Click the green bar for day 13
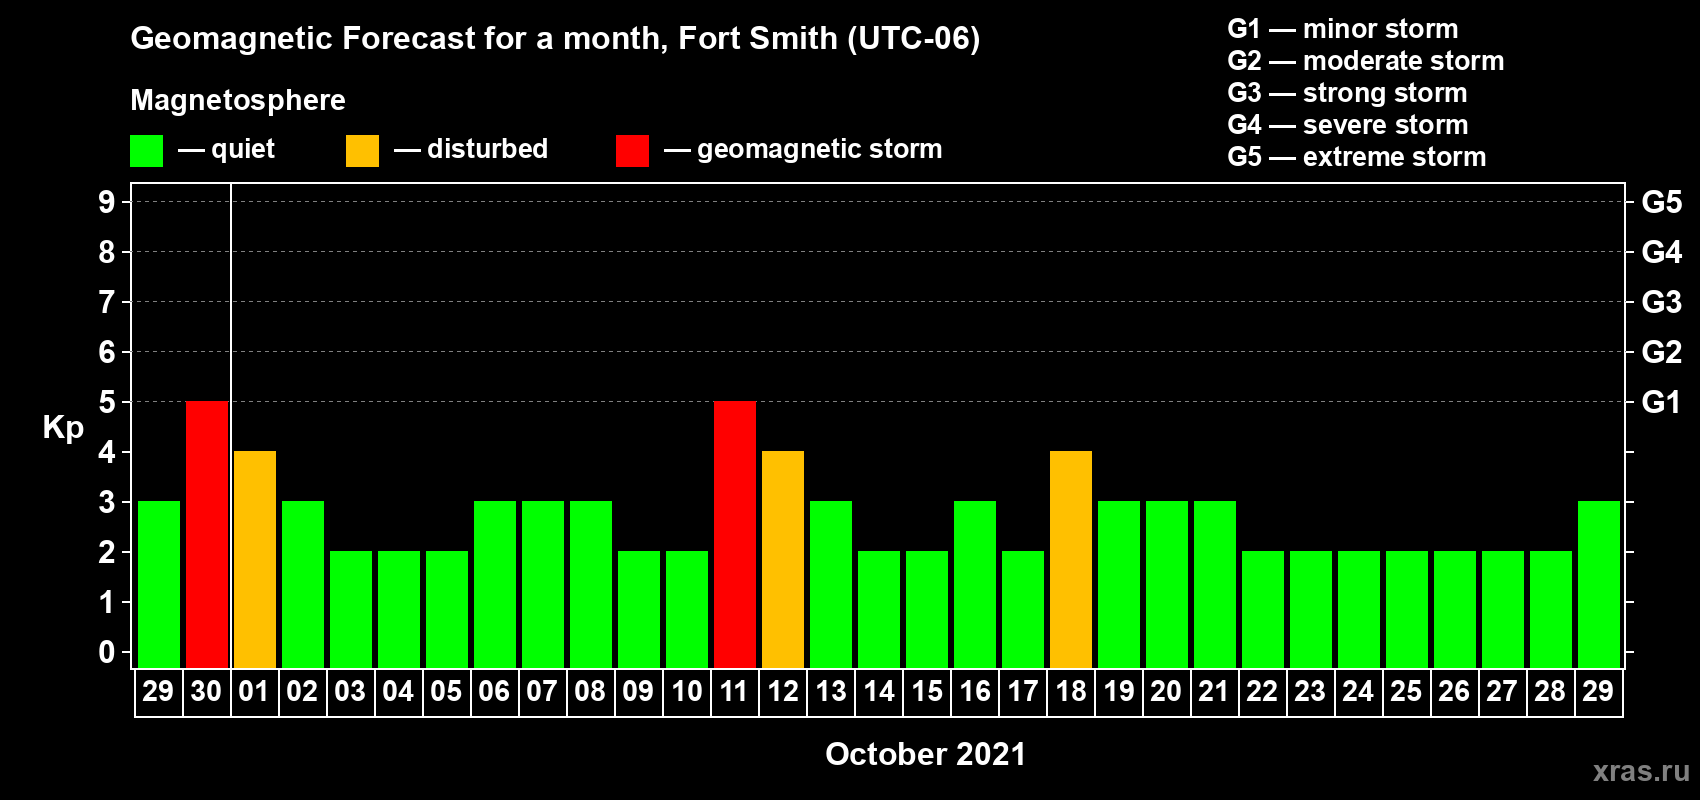1700x800 pixels. click(831, 585)
